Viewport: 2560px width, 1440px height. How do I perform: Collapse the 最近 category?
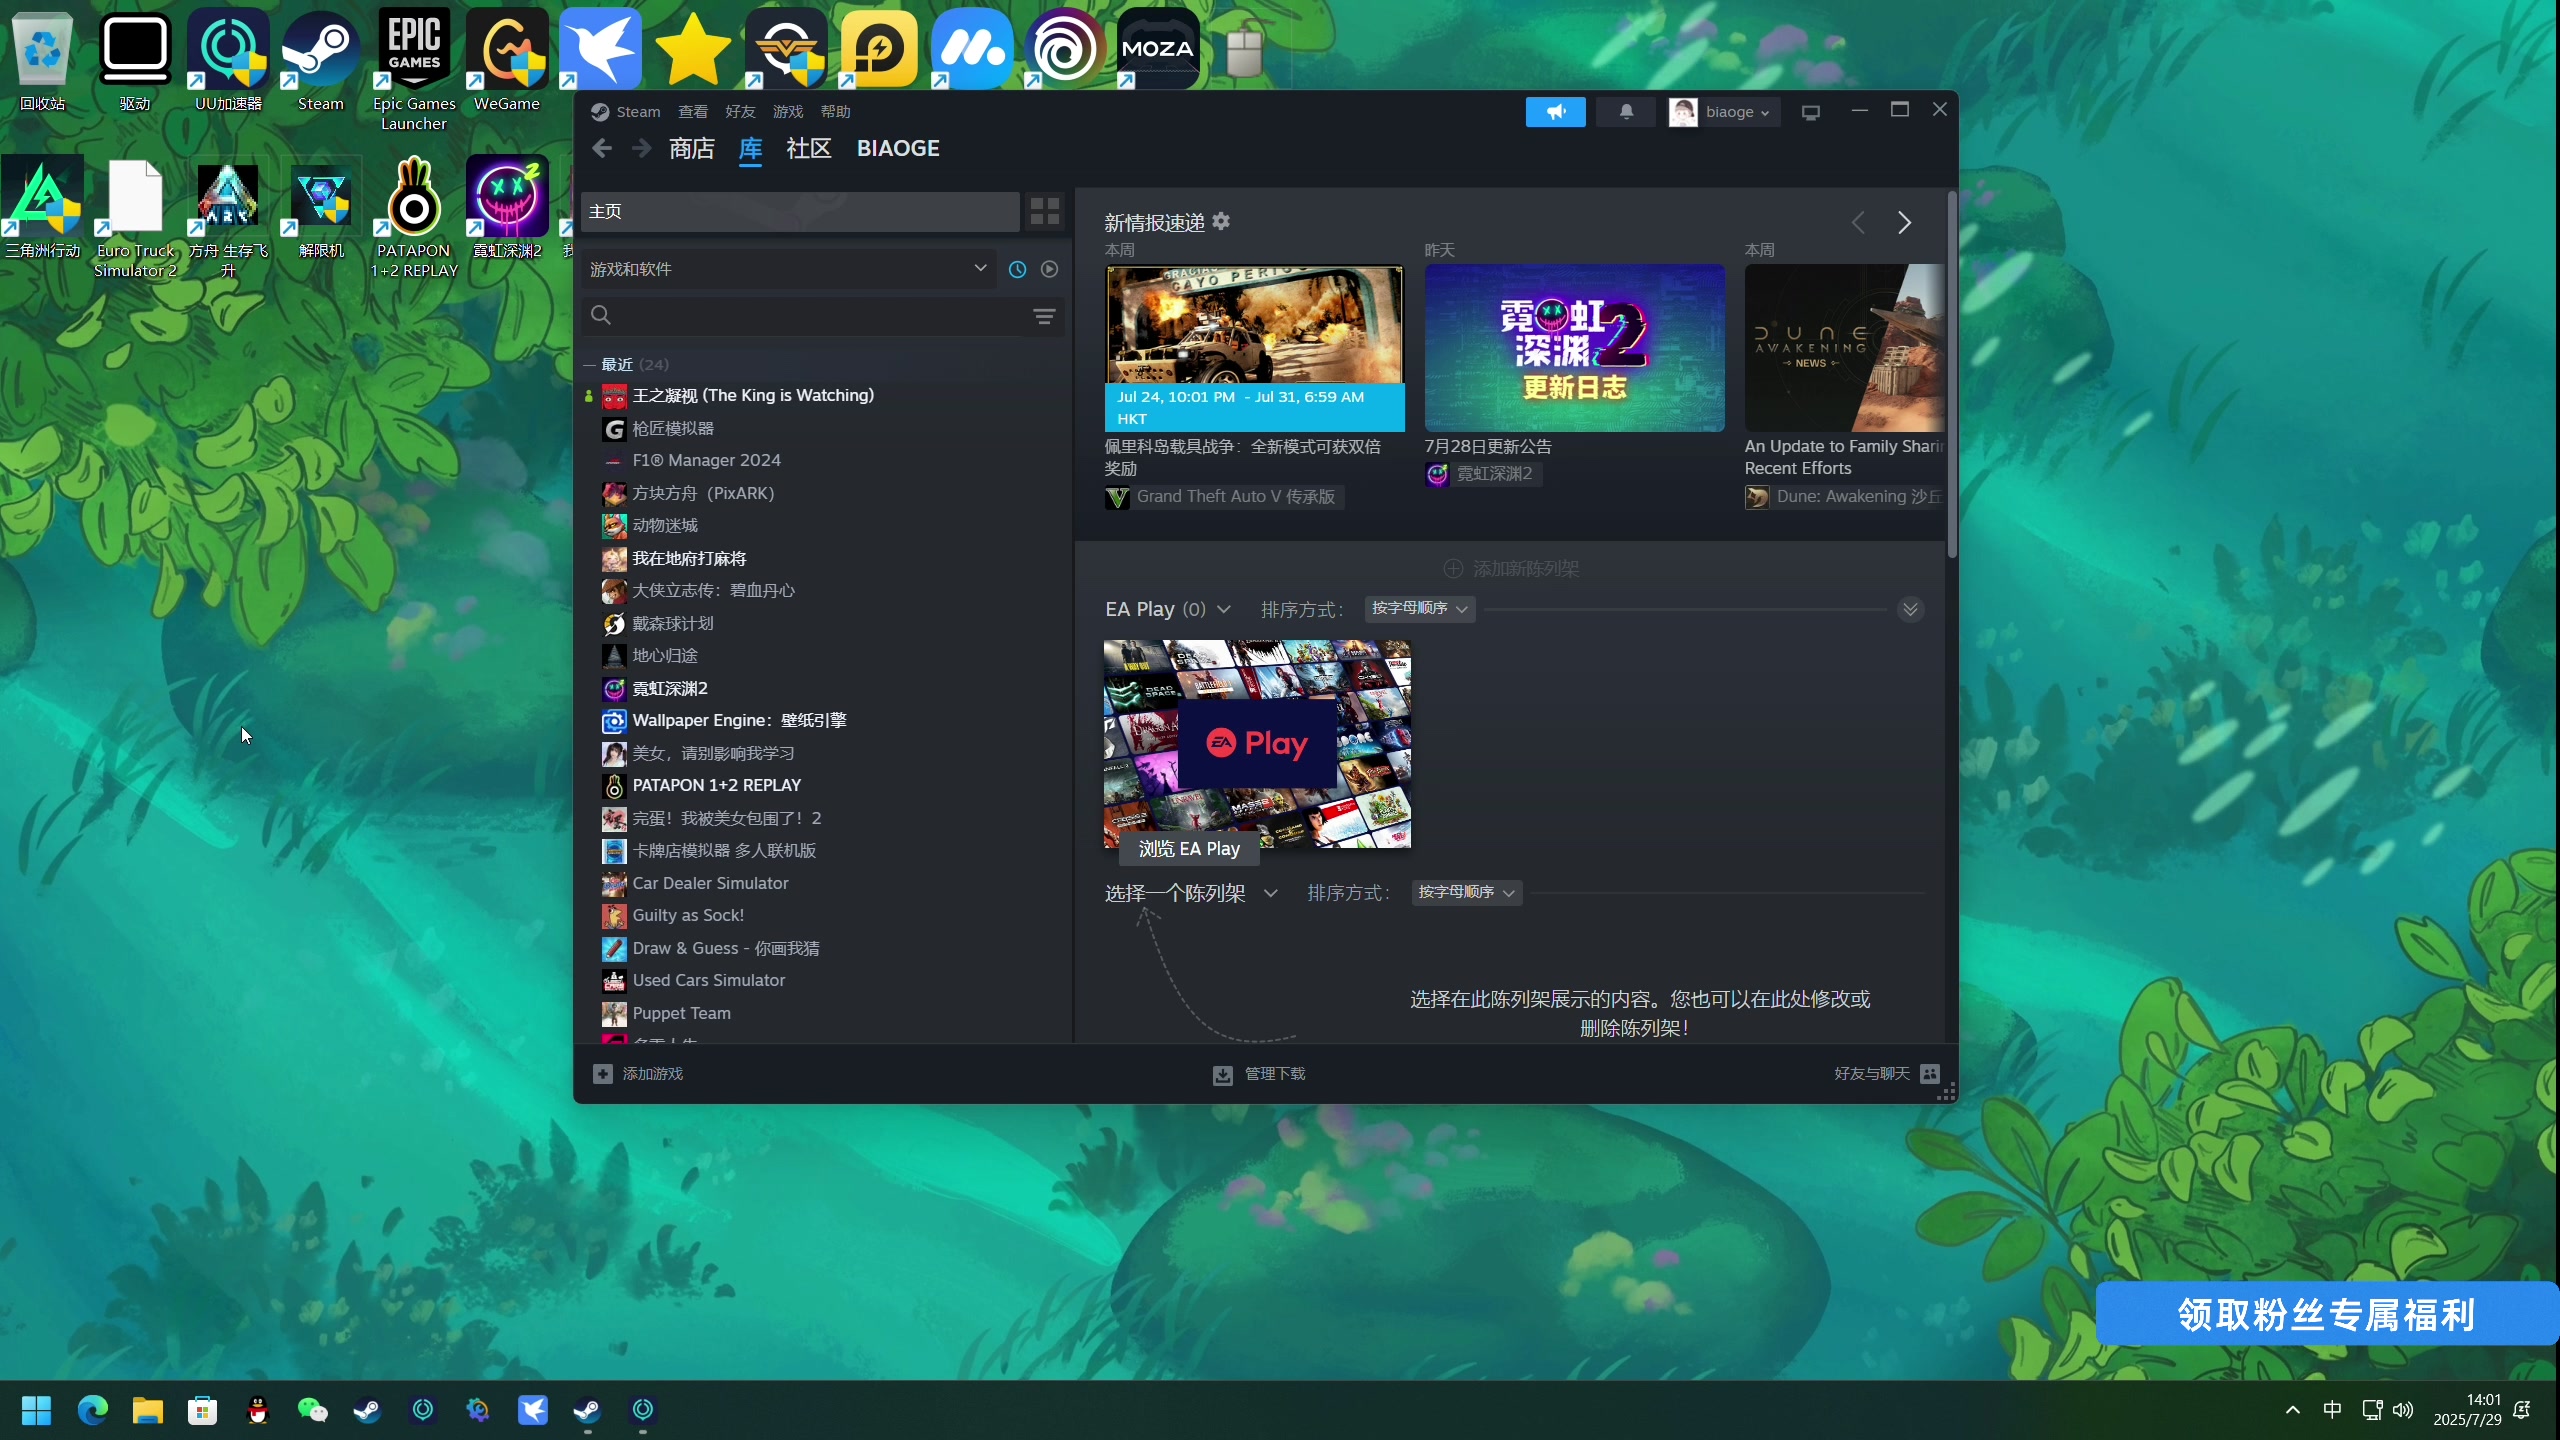tap(589, 365)
